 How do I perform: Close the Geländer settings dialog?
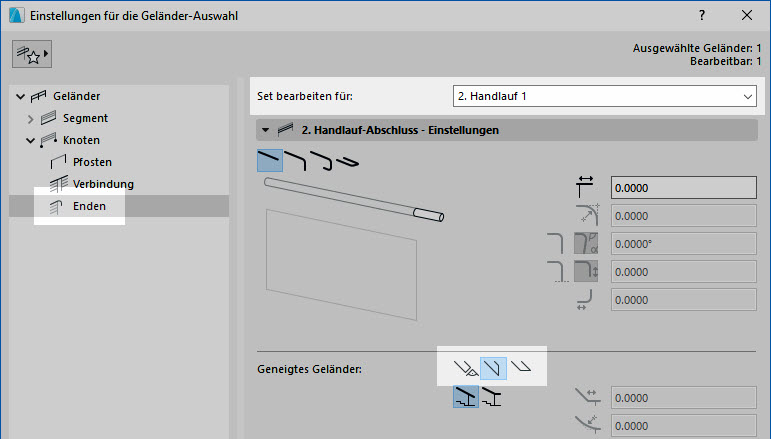point(747,15)
